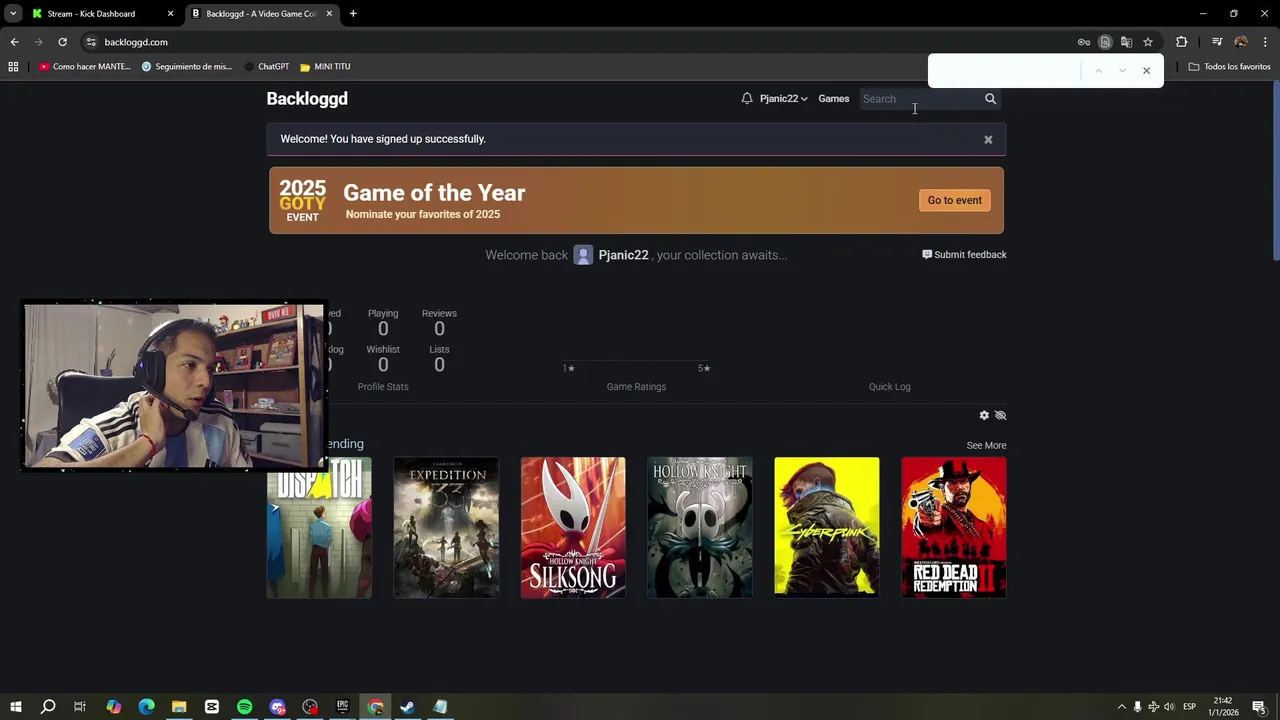Open the ChatGPT bookmark
1280x720 pixels.
(266, 67)
